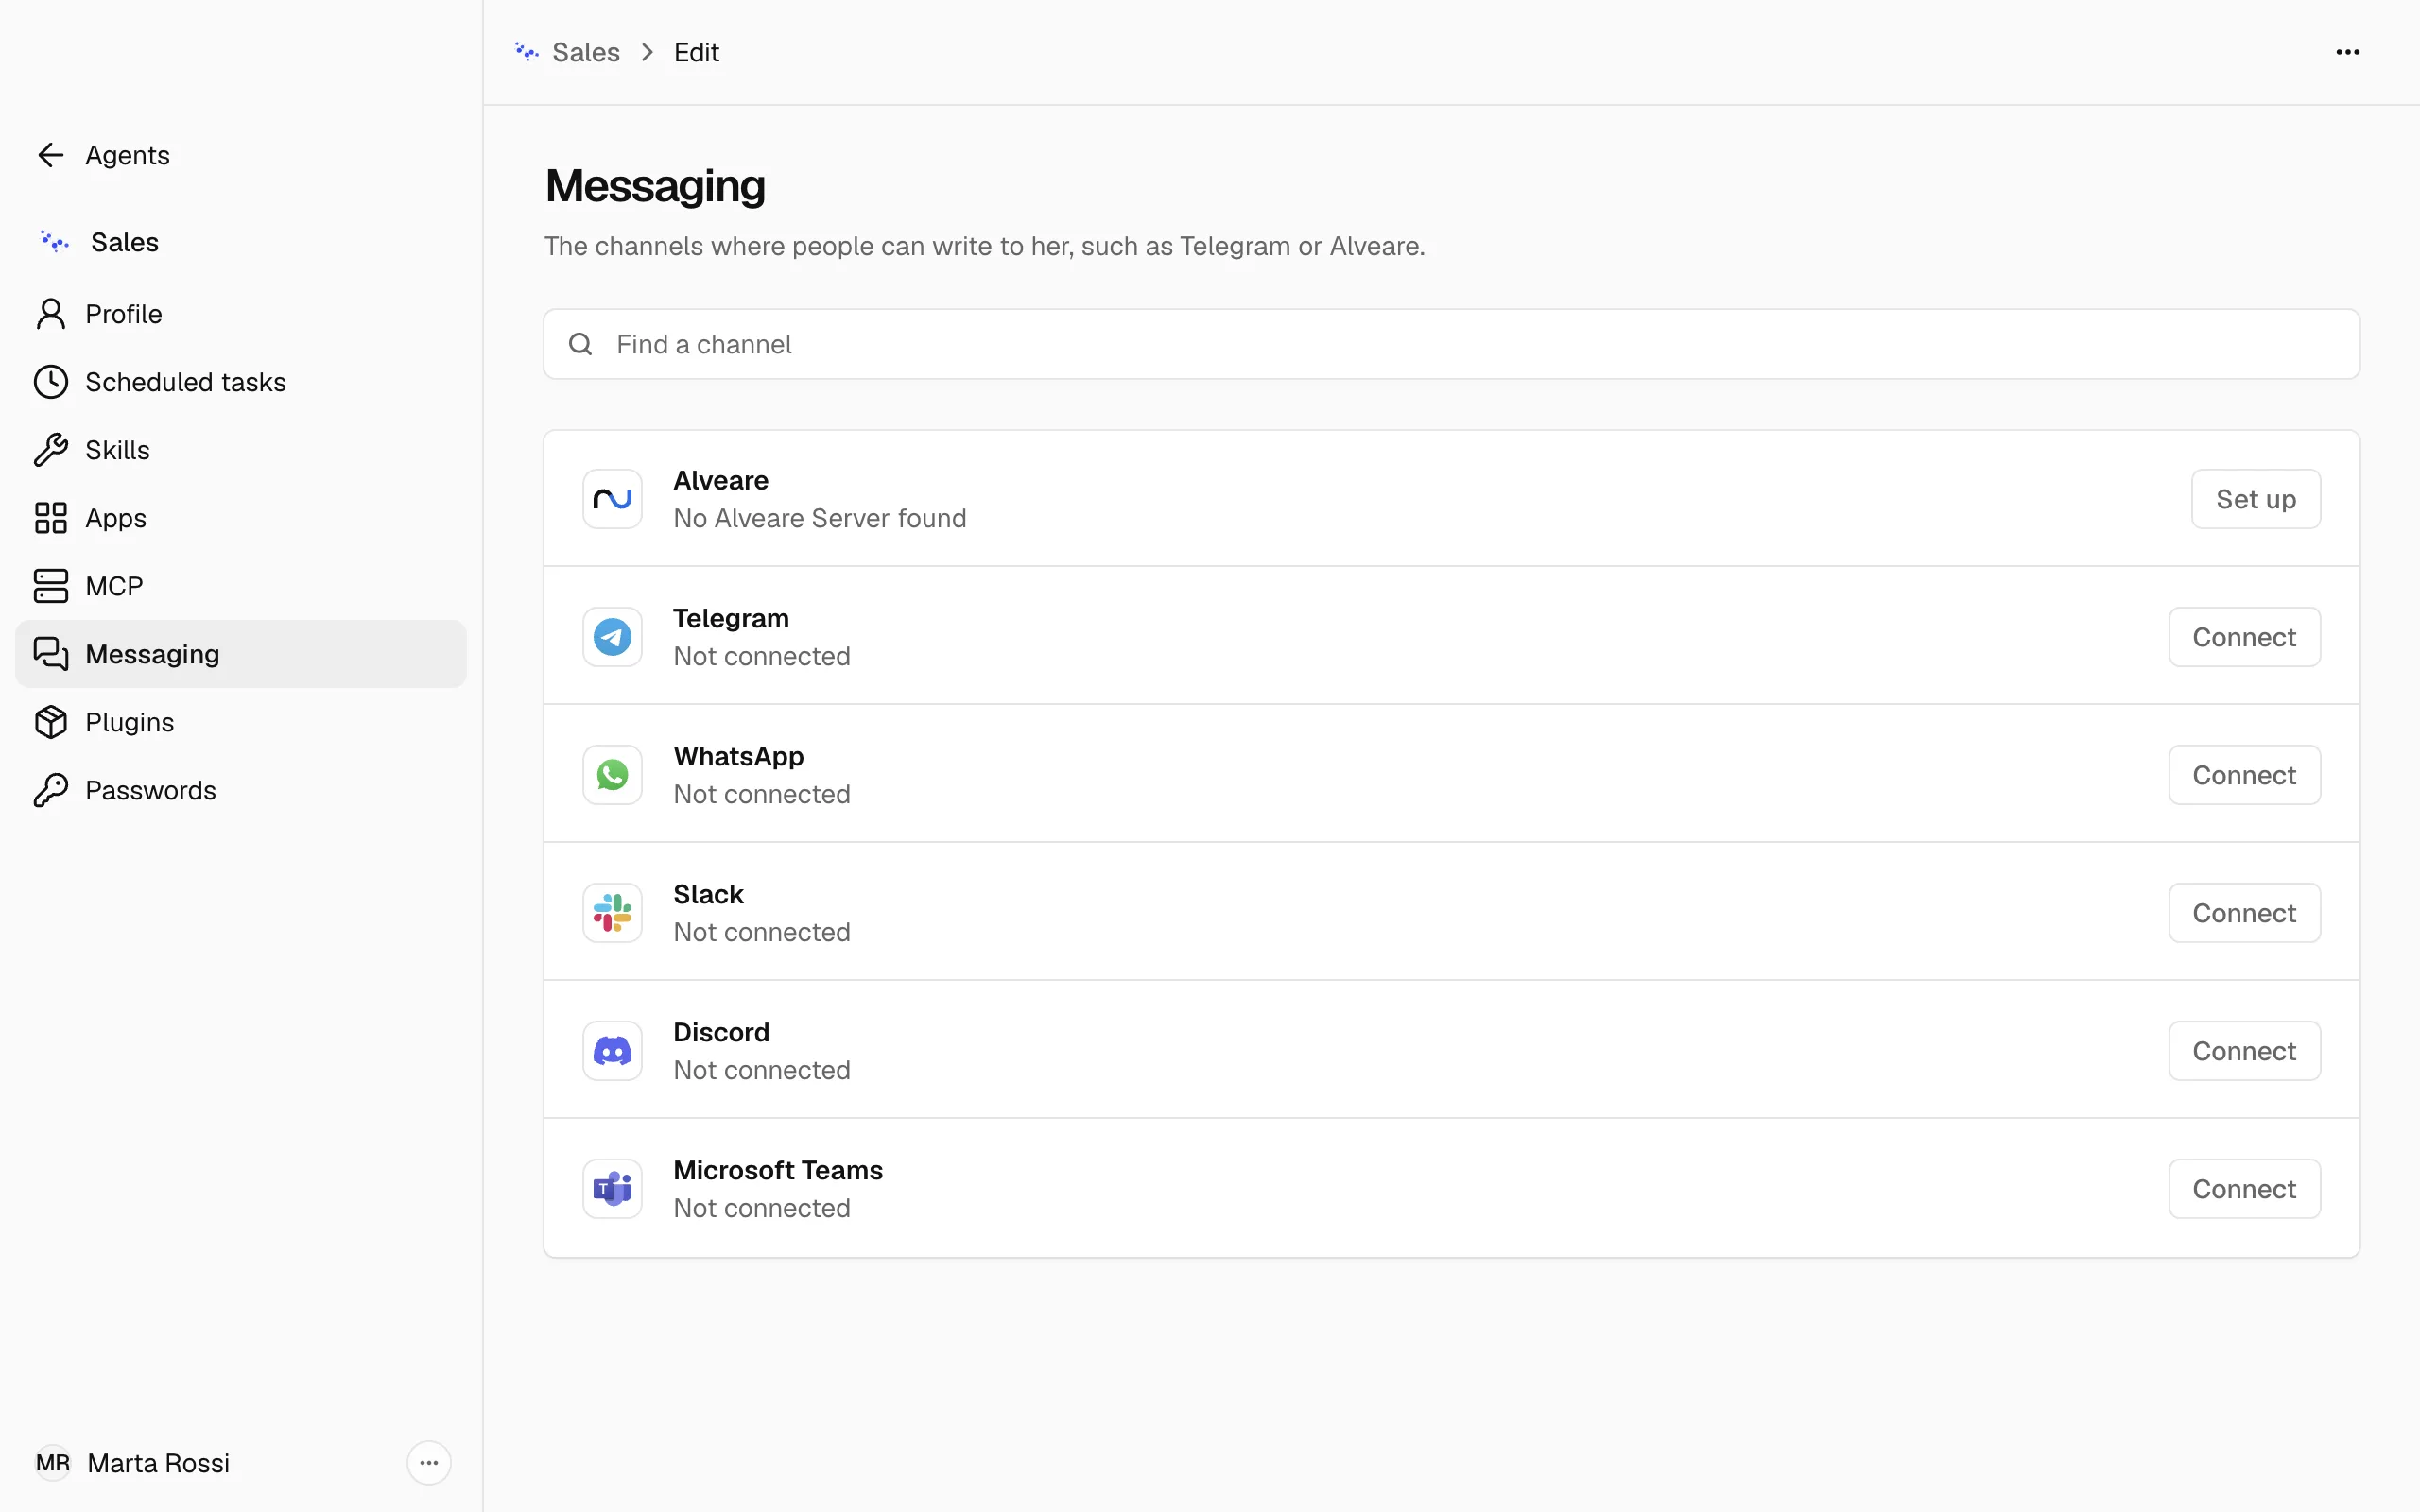The width and height of the screenshot is (2420, 1512).
Task: Click the Plugins box icon
Action: pos(51,722)
